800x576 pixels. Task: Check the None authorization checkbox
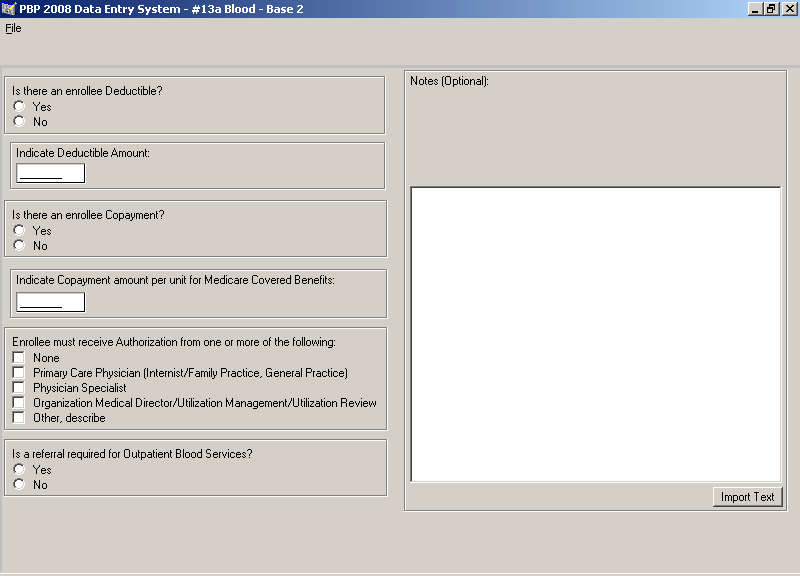click(x=18, y=357)
